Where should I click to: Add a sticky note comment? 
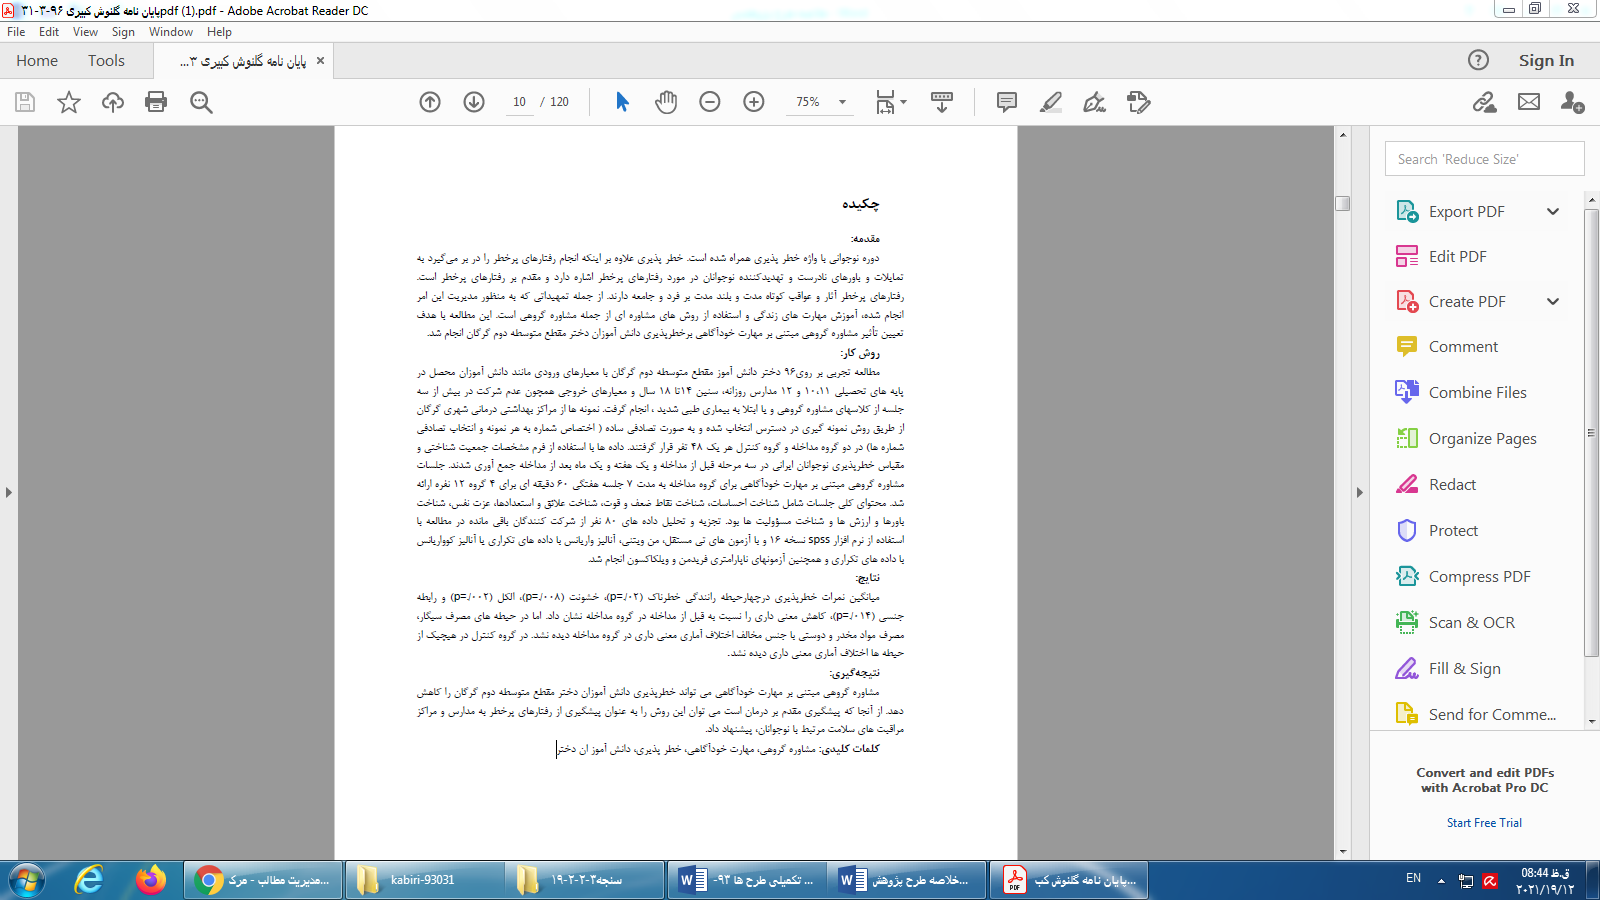point(1007,102)
